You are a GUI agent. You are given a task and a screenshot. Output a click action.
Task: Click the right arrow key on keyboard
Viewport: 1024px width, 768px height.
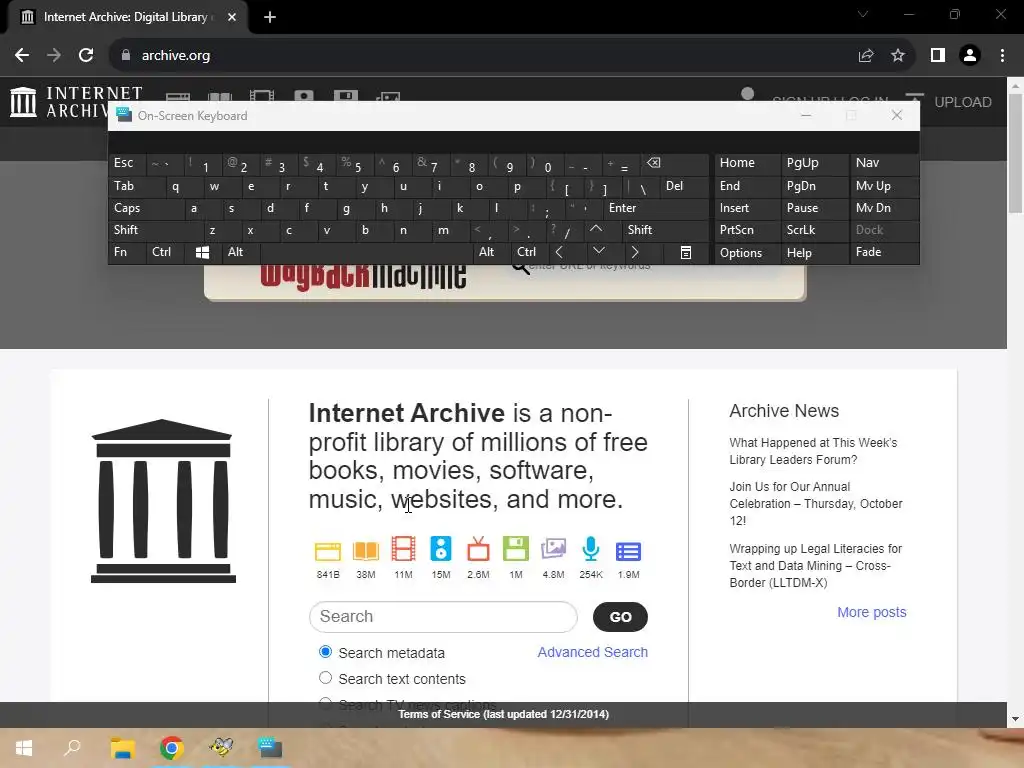(x=635, y=252)
